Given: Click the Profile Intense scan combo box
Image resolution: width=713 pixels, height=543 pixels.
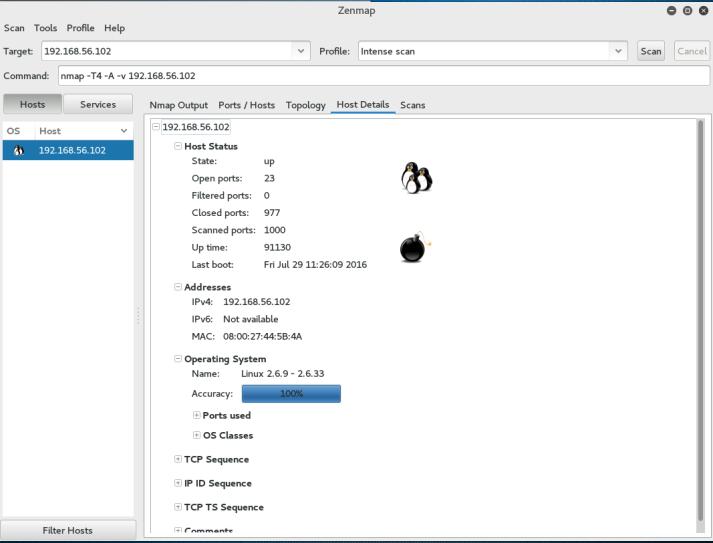Looking at the screenshot, I should (x=492, y=51).
